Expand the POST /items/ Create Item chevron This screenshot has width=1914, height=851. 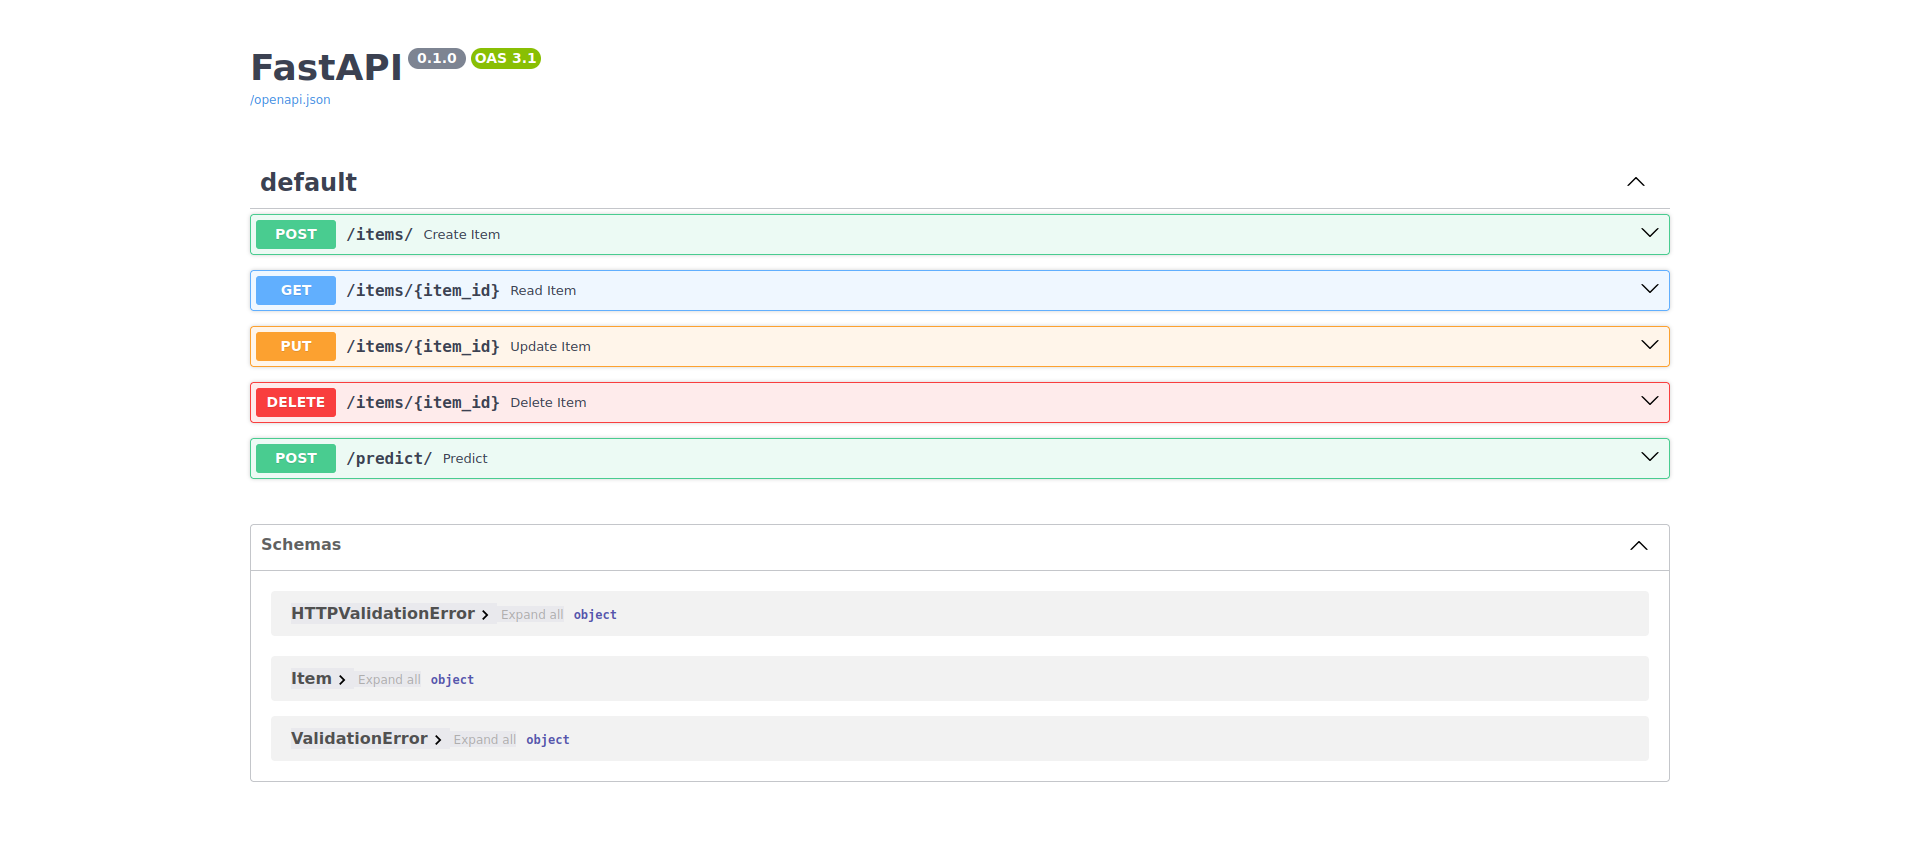(x=1650, y=233)
